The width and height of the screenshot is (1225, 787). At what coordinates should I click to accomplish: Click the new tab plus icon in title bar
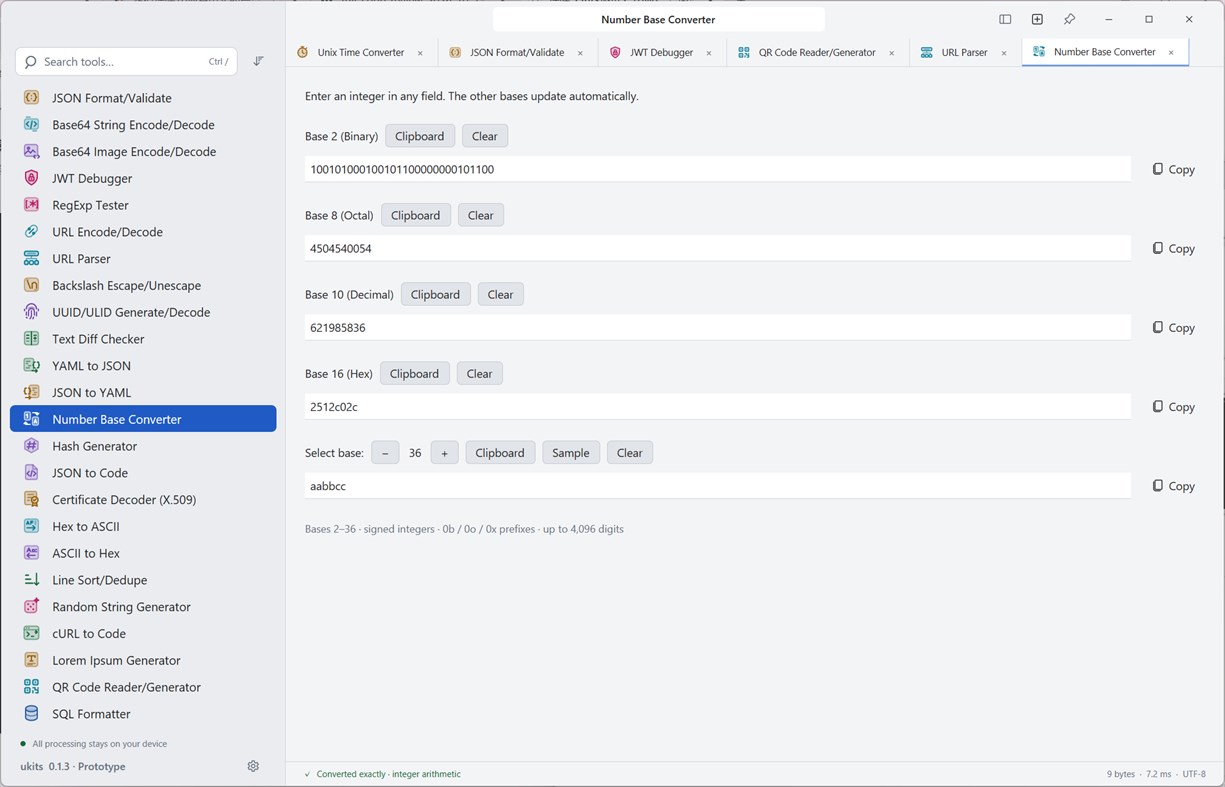(x=1037, y=19)
